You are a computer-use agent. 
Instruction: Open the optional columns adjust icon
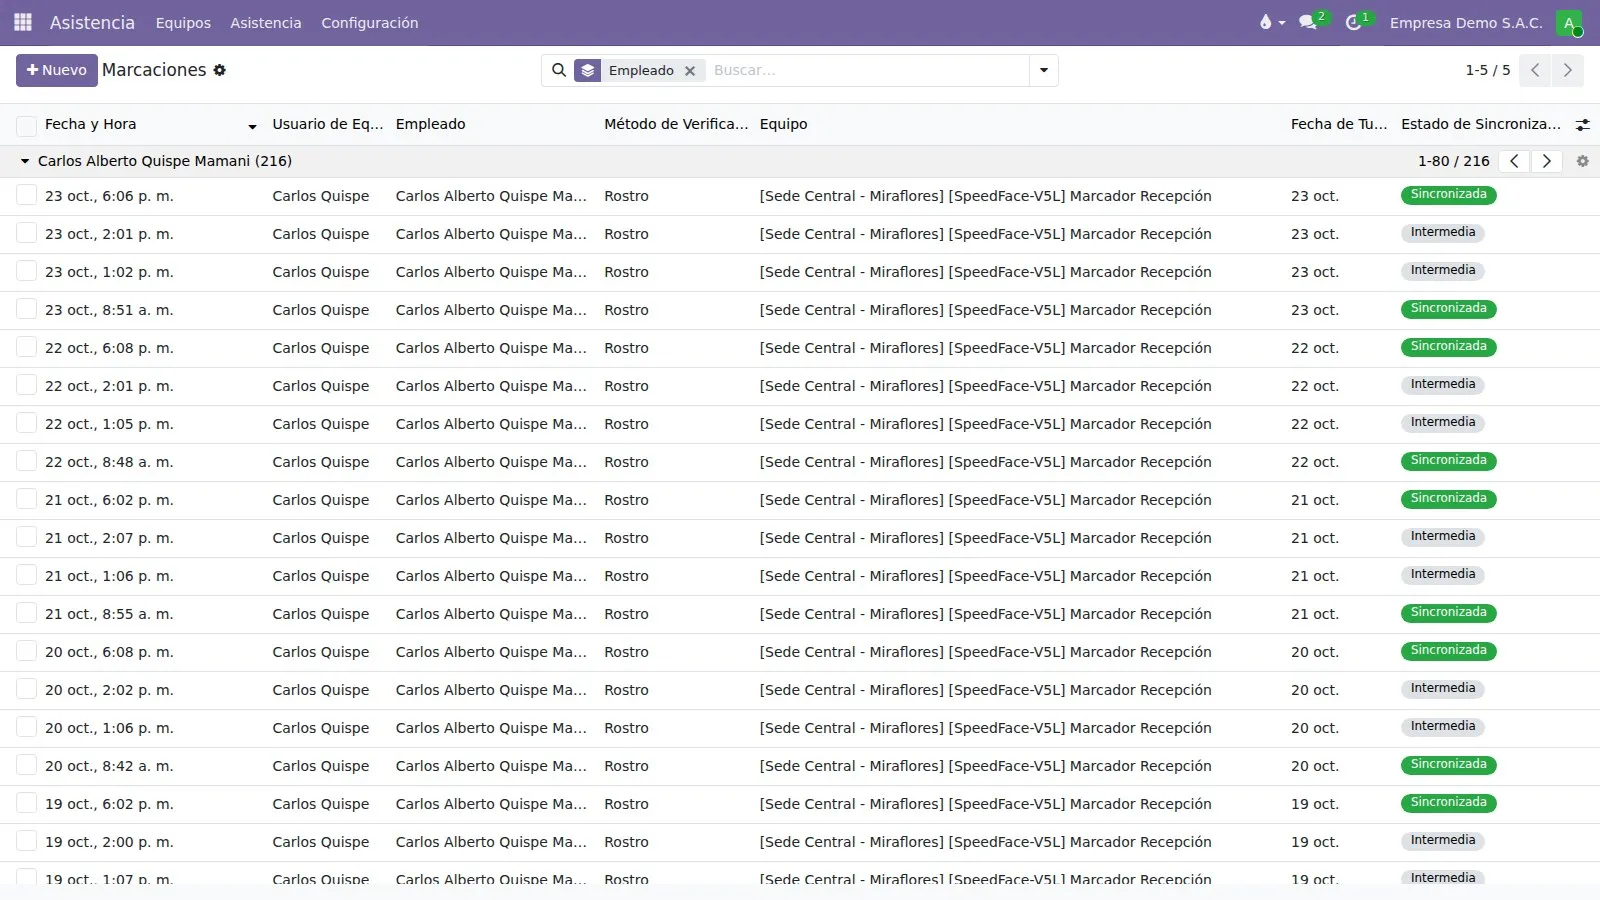pyautogui.click(x=1582, y=125)
